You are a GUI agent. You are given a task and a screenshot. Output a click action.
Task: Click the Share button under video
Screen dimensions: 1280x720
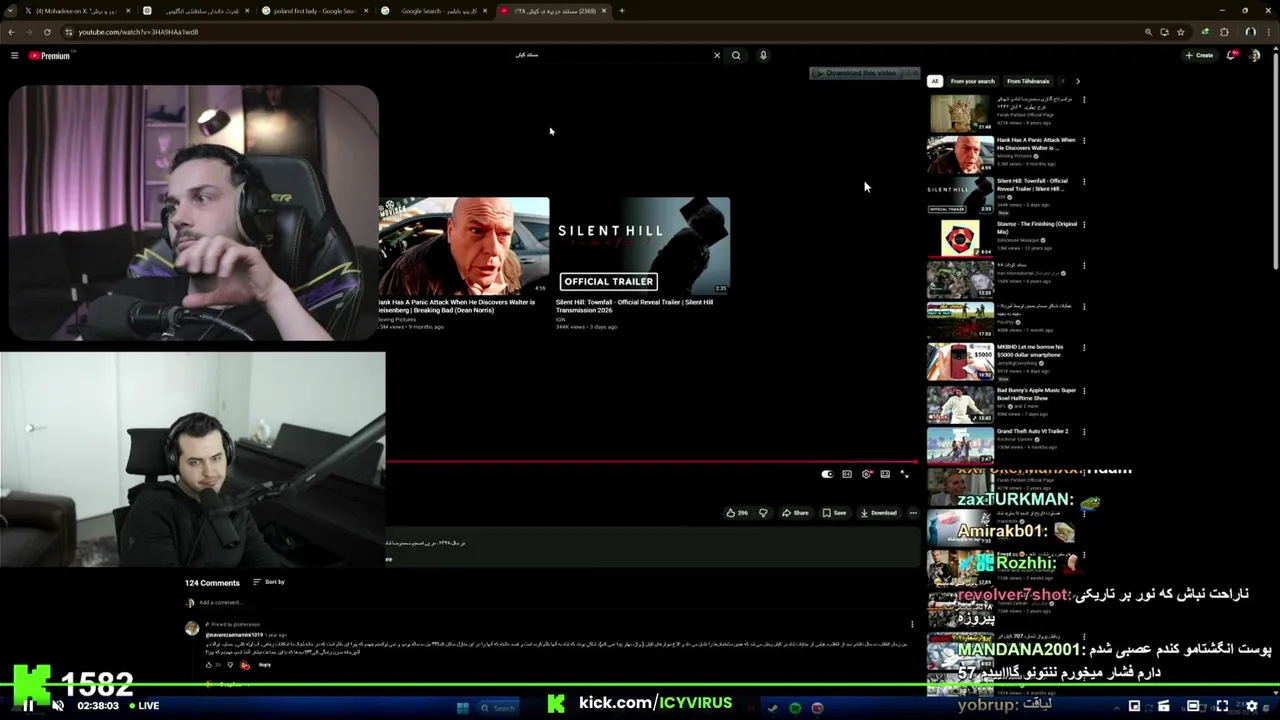pyautogui.click(x=795, y=513)
